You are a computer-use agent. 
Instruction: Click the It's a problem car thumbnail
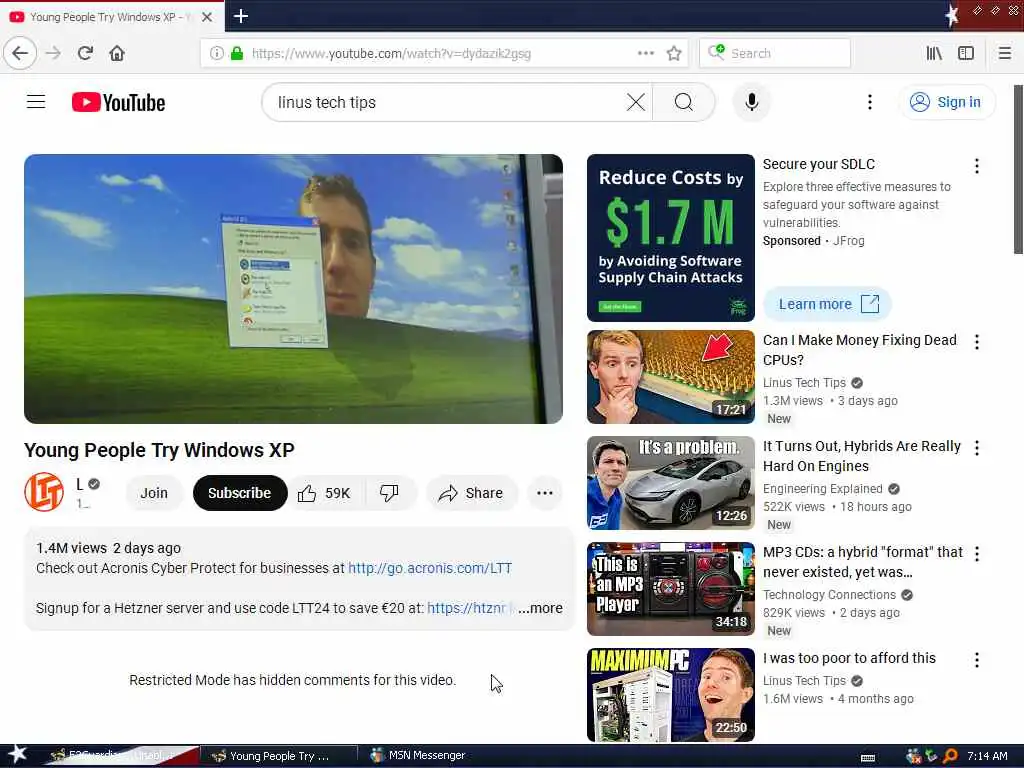click(671, 483)
